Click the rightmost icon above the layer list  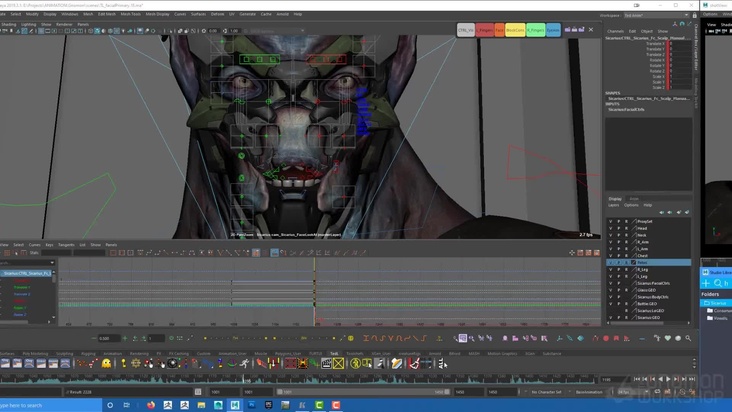pyautogui.click(x=687, y=212)
